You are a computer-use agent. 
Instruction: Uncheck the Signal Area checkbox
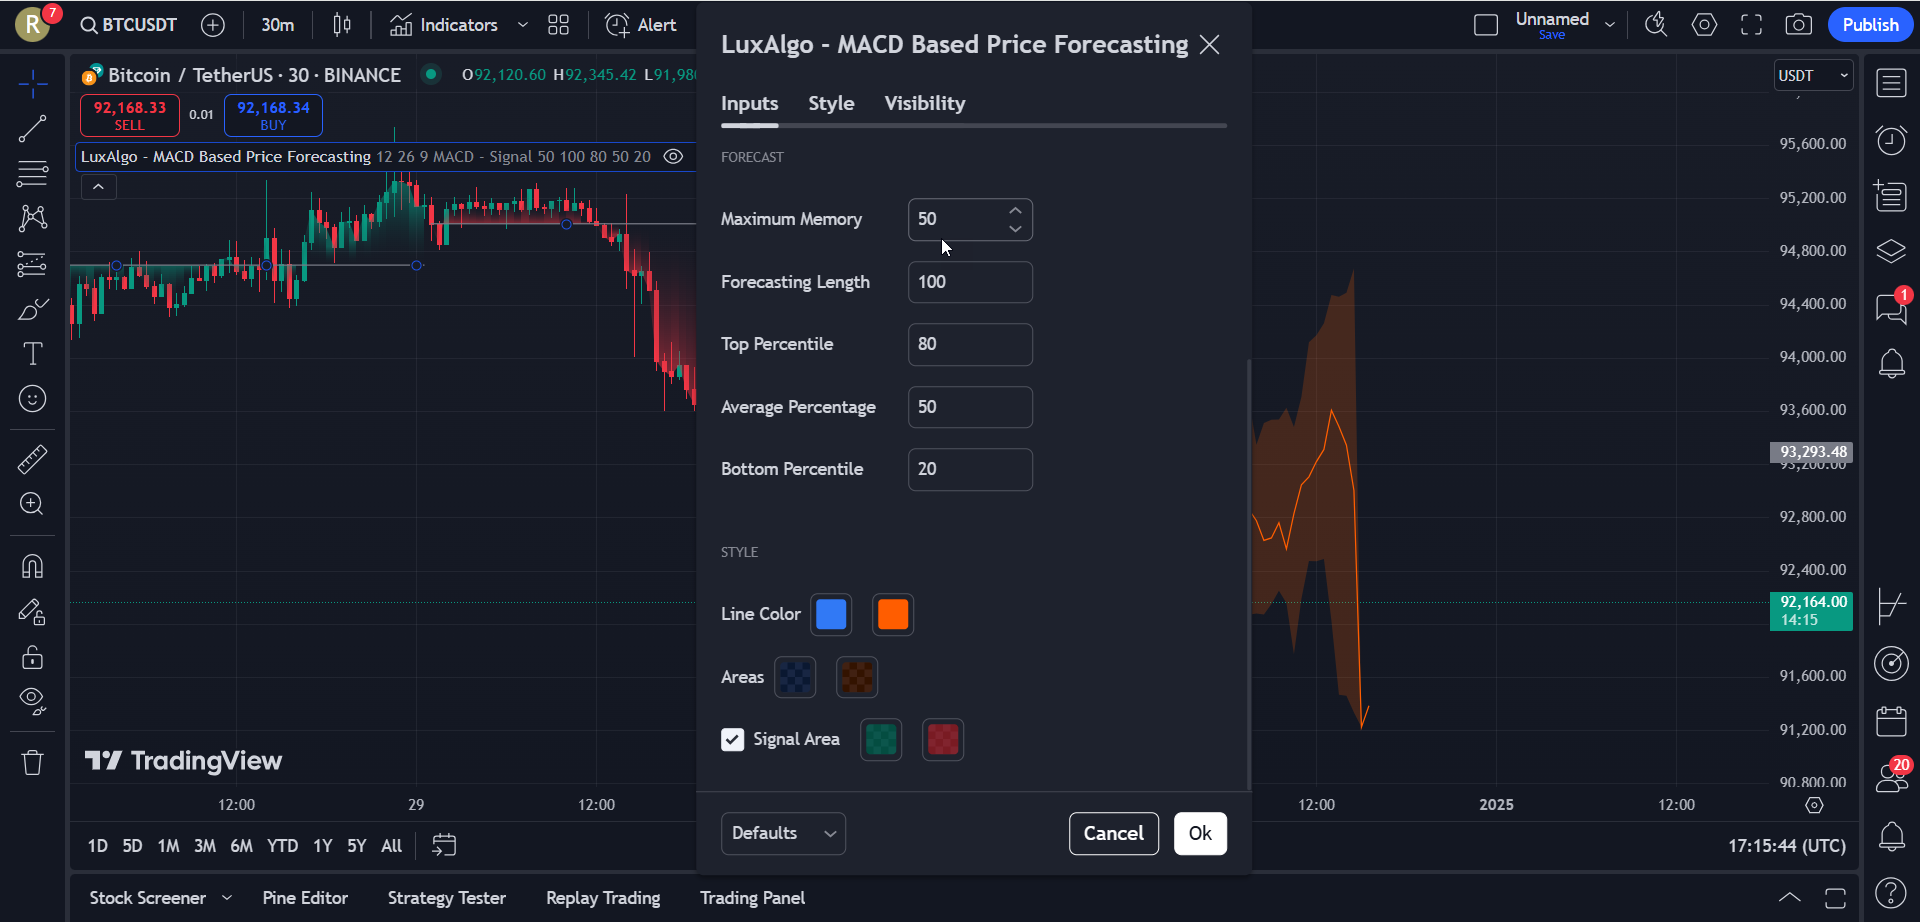click(x=732, y=739)
